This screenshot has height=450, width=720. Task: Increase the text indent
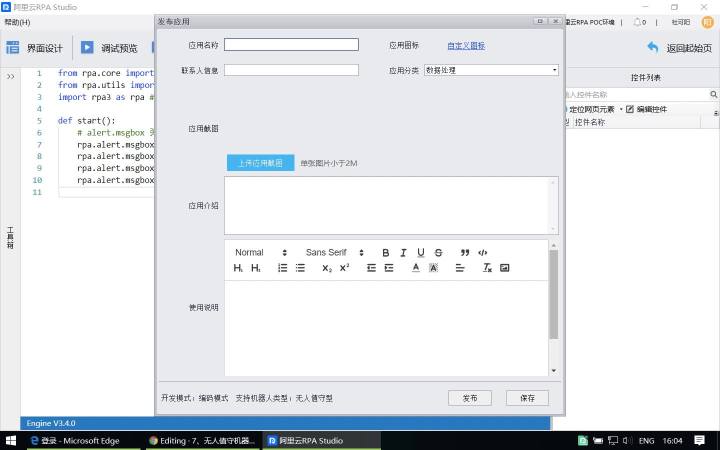pos(389,268)
